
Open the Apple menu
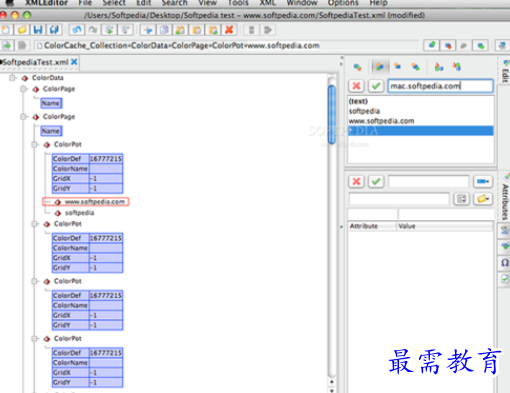10,3
